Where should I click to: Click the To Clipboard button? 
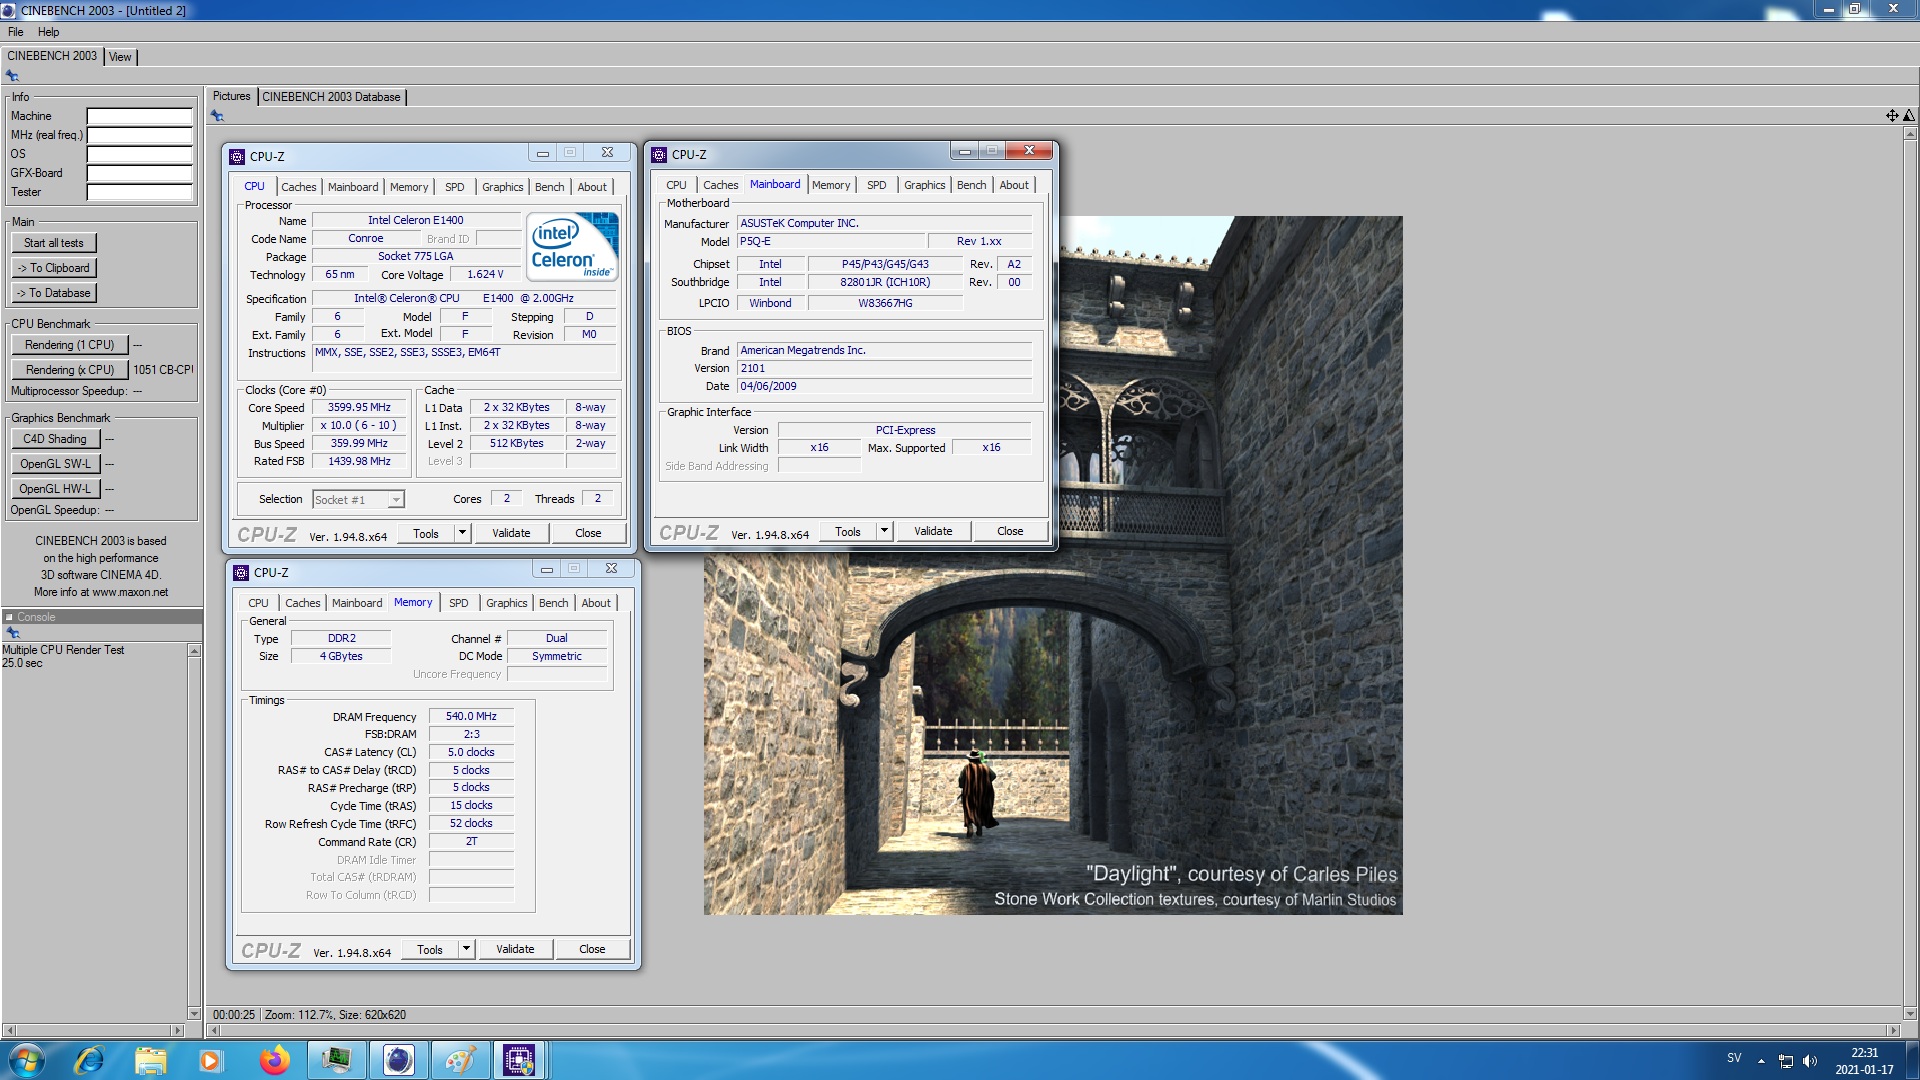[x=54, y=268]
